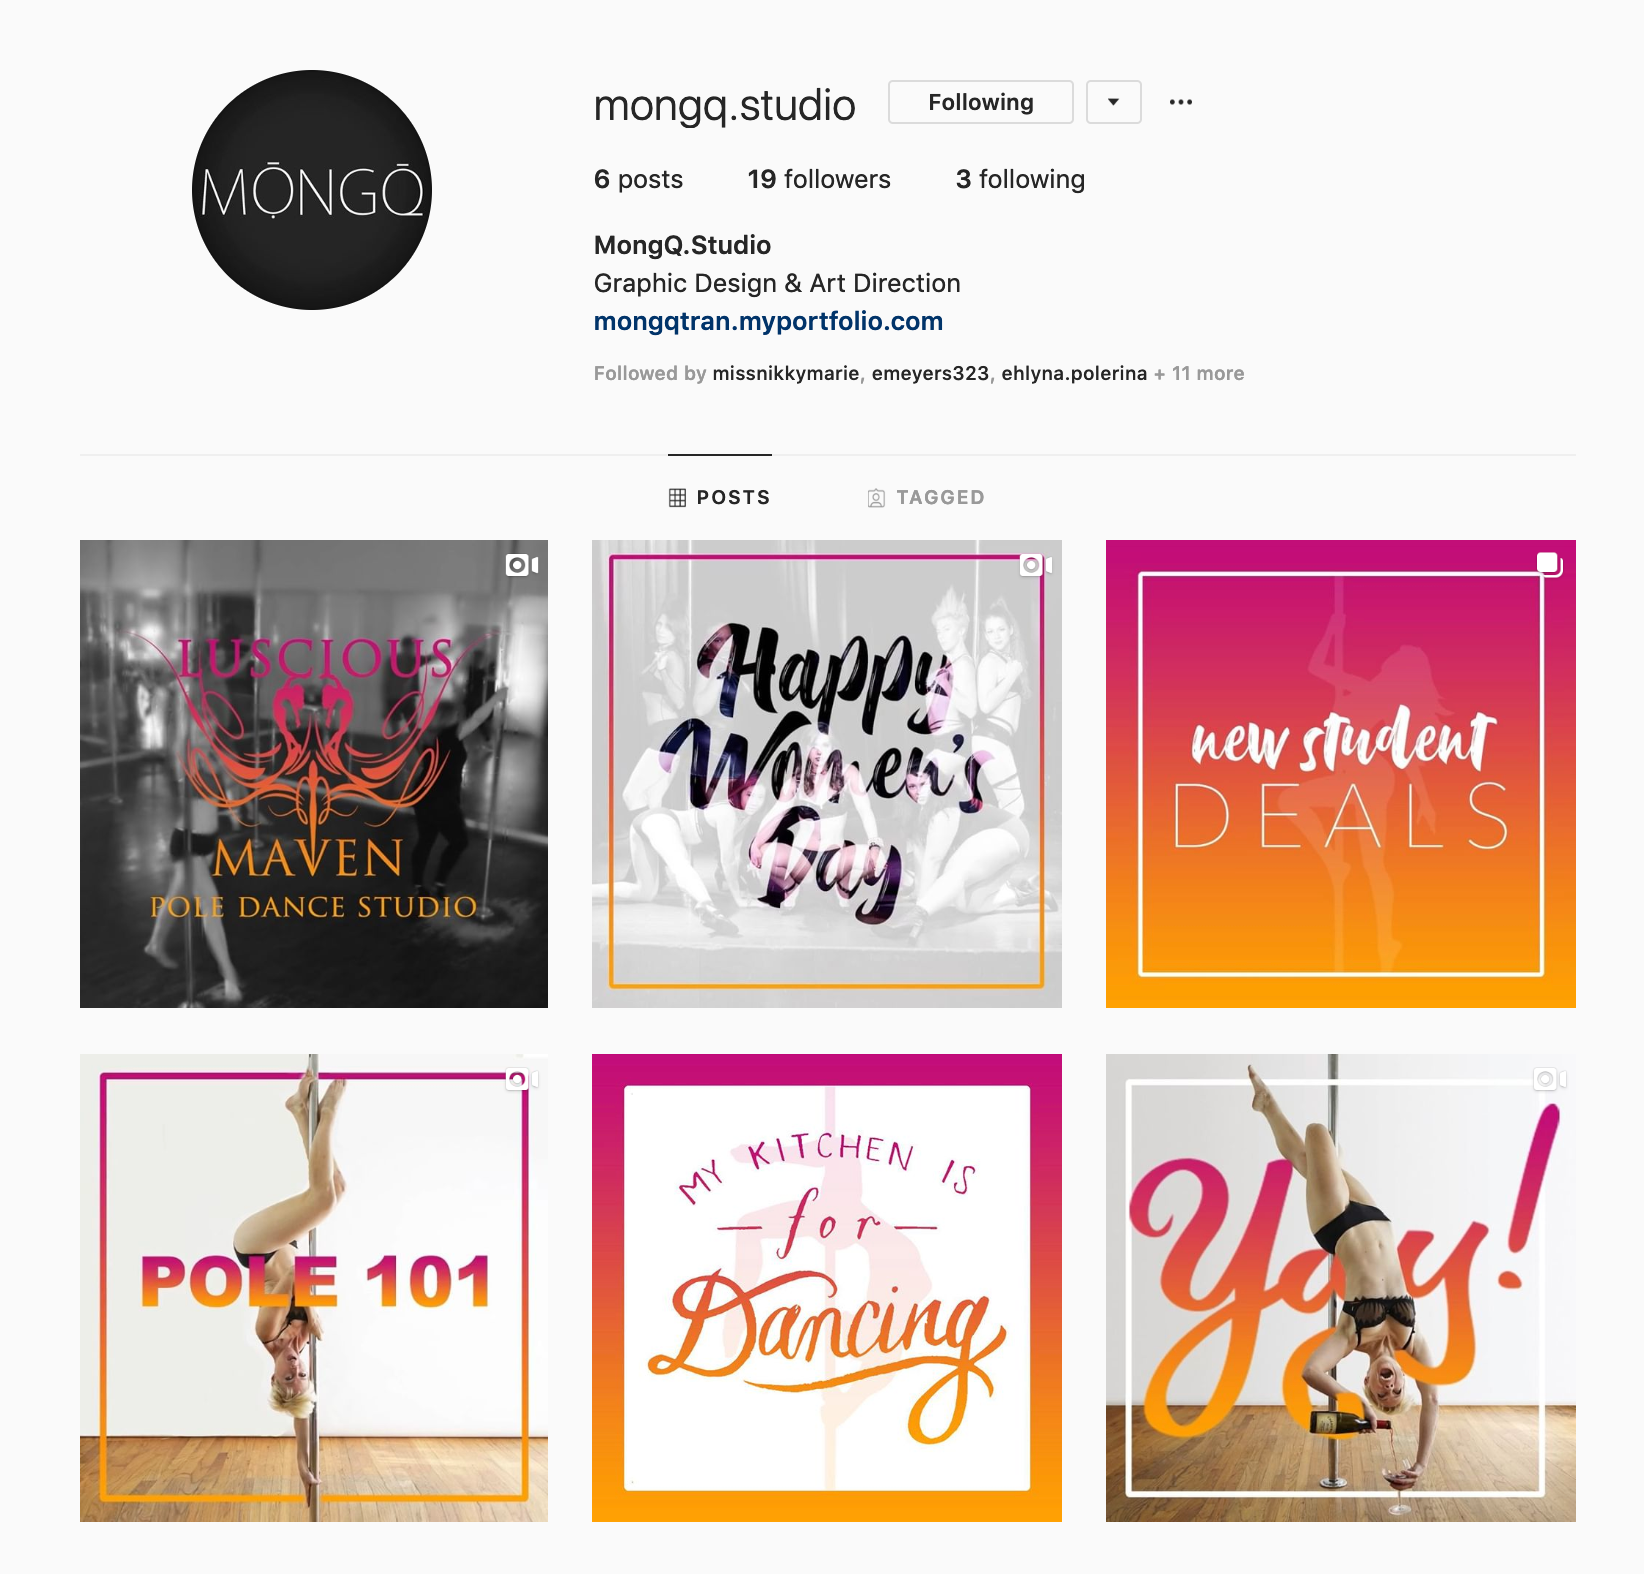Click the video icon on Luscious Maven post
Image resolution: width=1644 pixels, height=1574 pixels.
(522, 565)
